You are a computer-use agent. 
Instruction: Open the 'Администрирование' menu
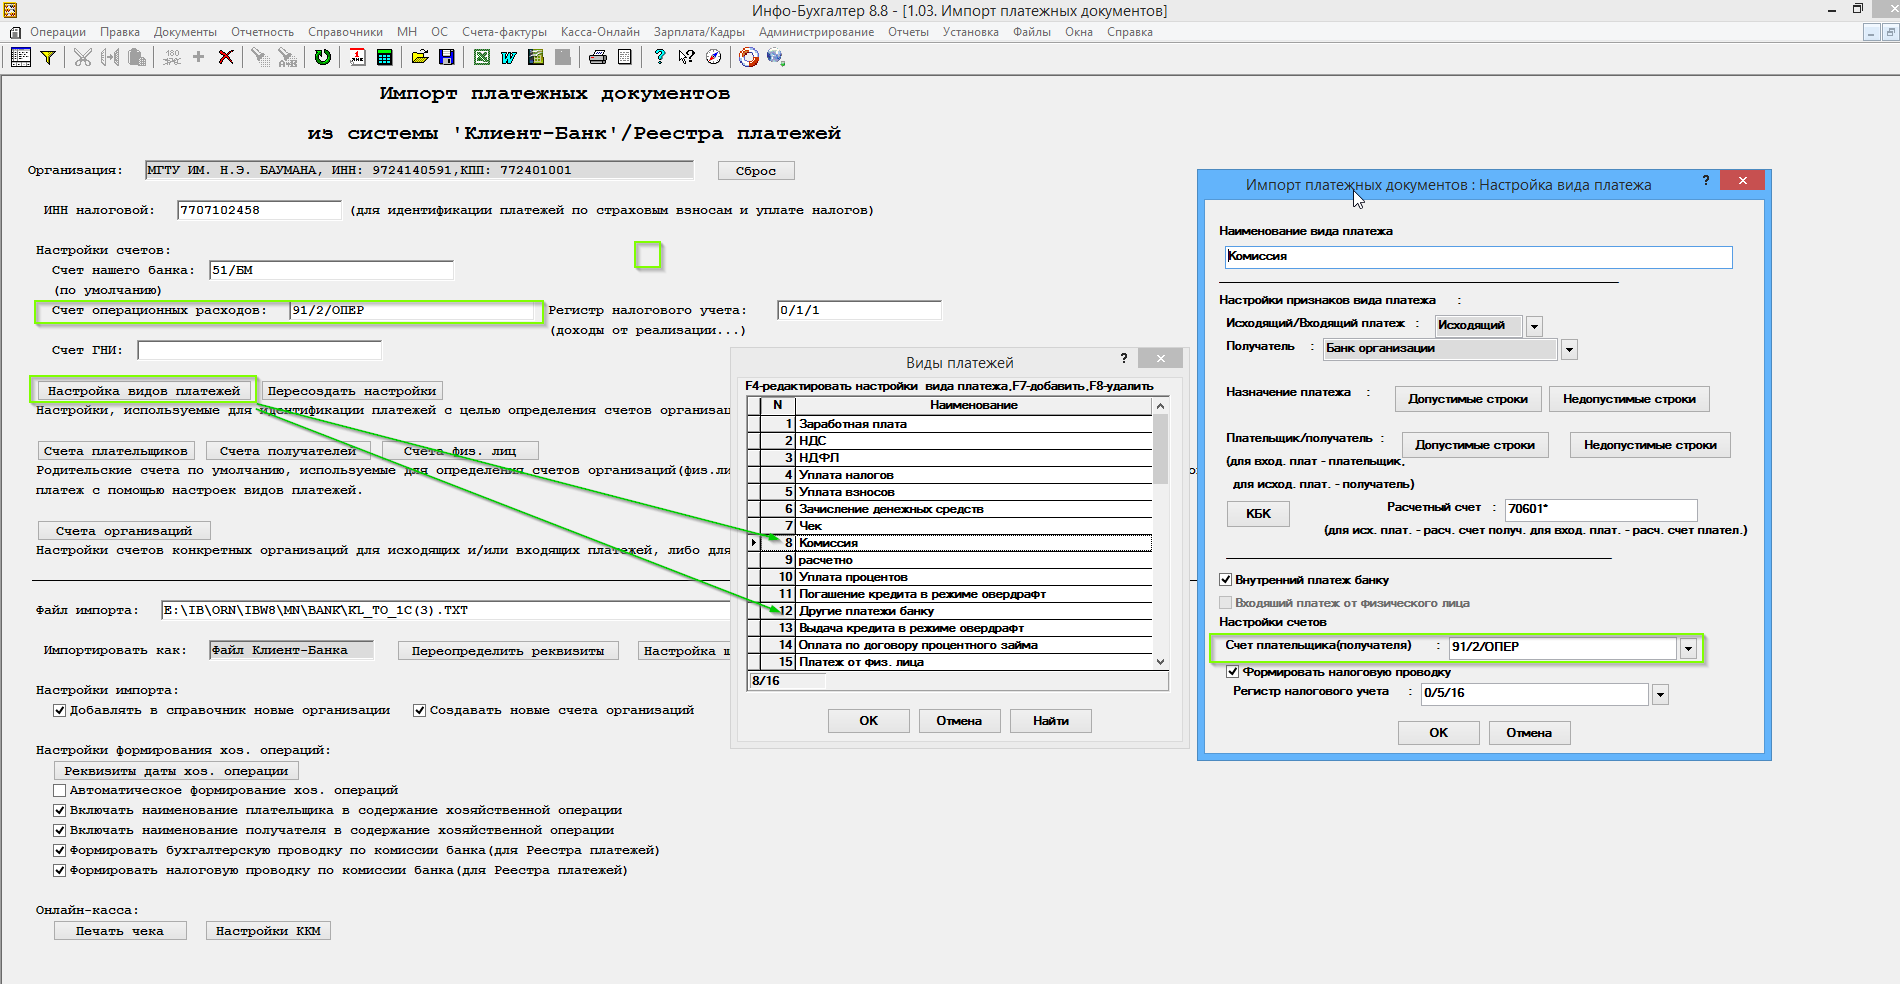click(x=816, y=32)
